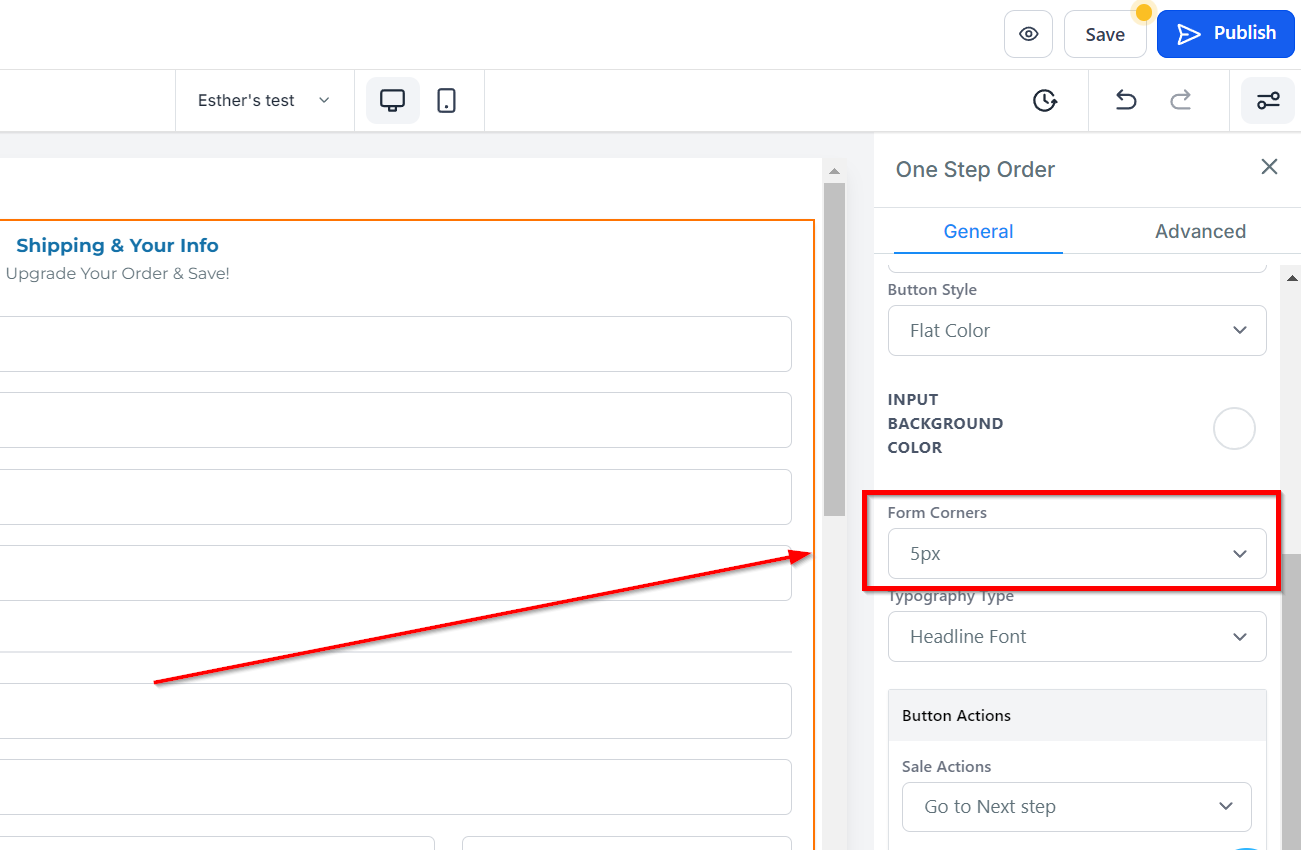
Task: Open the Esther's test page dropdown
Action: pyautogui.click(x=264, y=100)
